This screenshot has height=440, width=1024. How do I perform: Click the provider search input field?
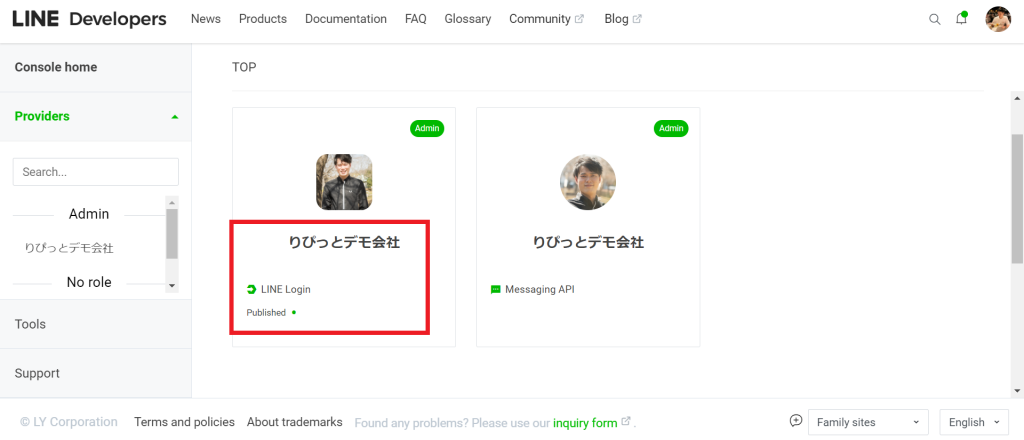[x=95, y=172]
